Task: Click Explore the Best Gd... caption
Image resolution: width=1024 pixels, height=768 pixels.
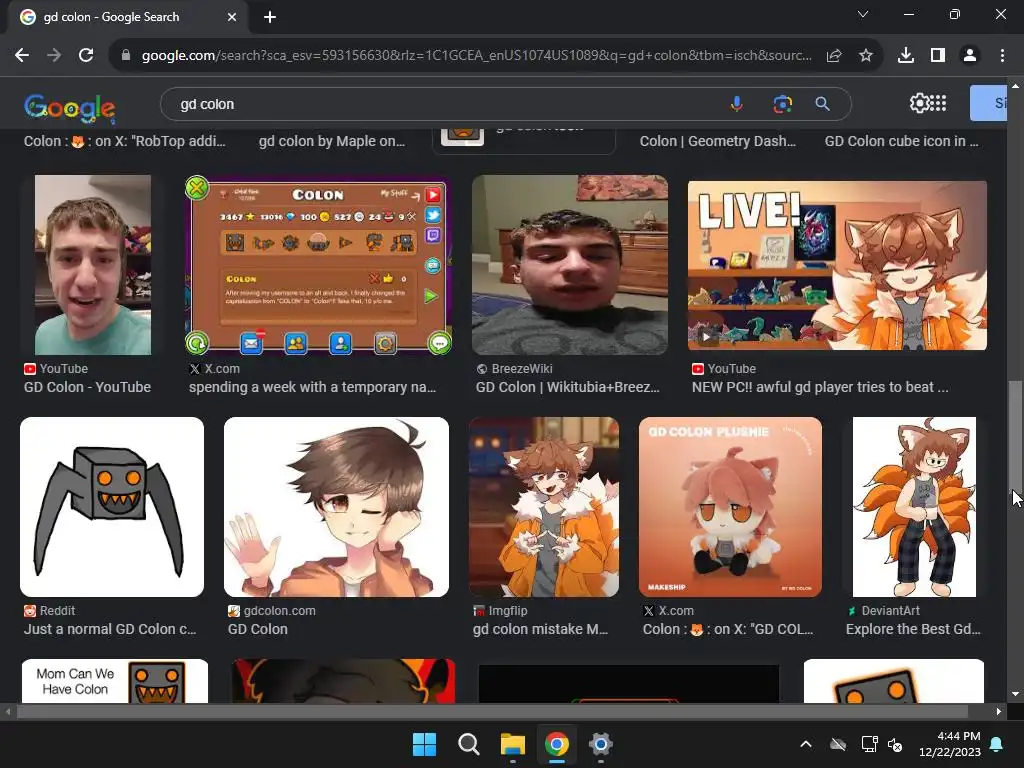Action: (913, 630)
